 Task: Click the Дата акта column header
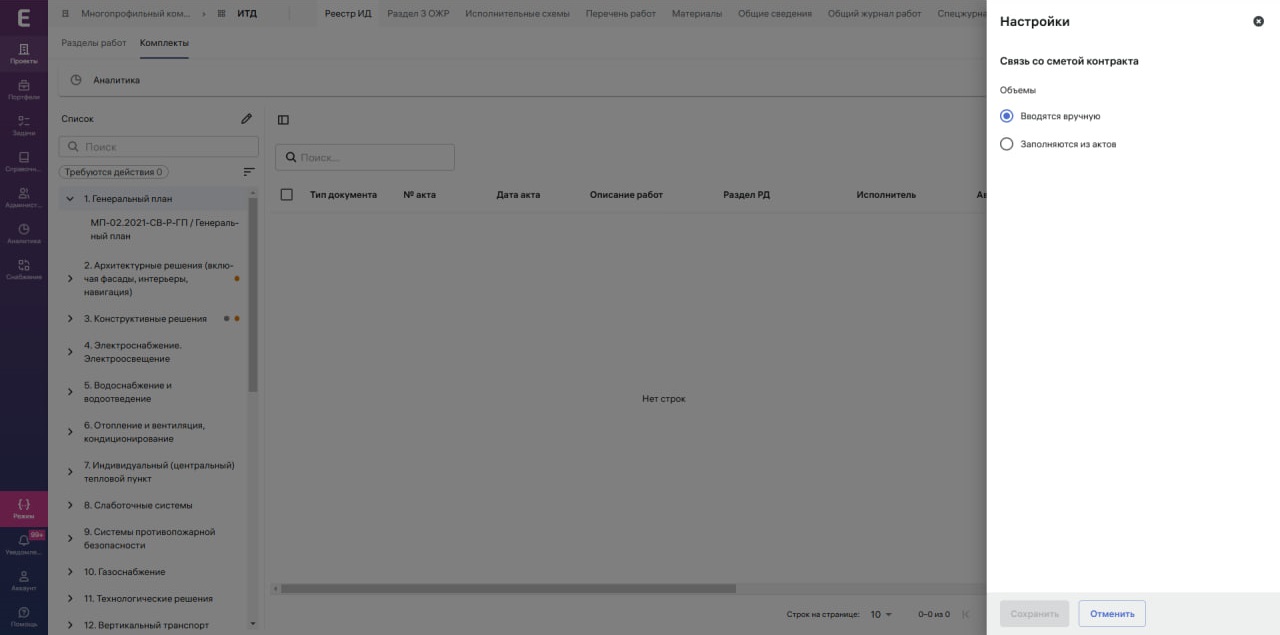tap(518, 195)
